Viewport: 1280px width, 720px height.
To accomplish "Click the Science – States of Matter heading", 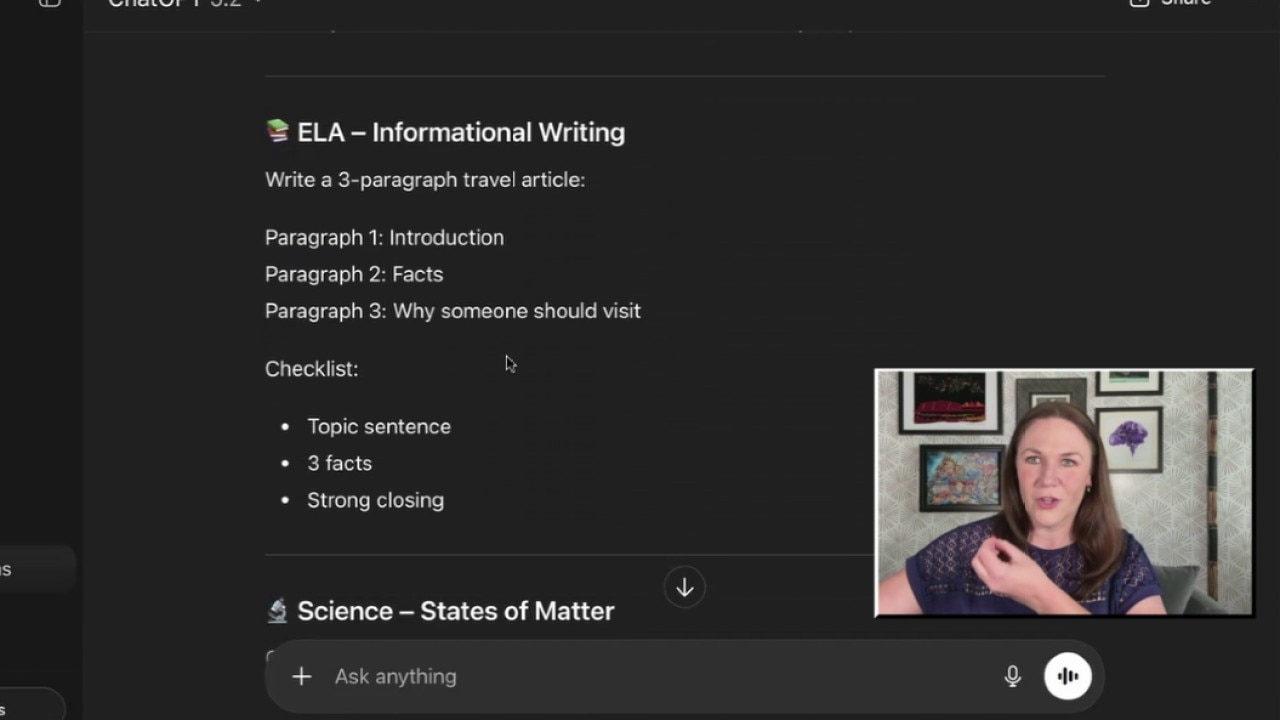I will coord(455,611).
